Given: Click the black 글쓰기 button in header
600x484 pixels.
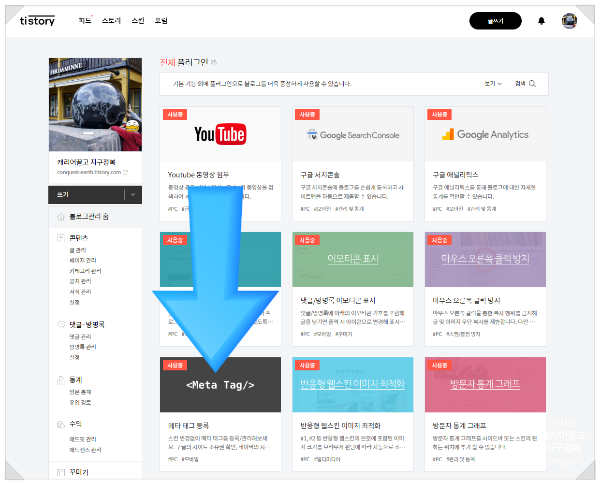Looking at the screenshot, I should tap(495, 21).
